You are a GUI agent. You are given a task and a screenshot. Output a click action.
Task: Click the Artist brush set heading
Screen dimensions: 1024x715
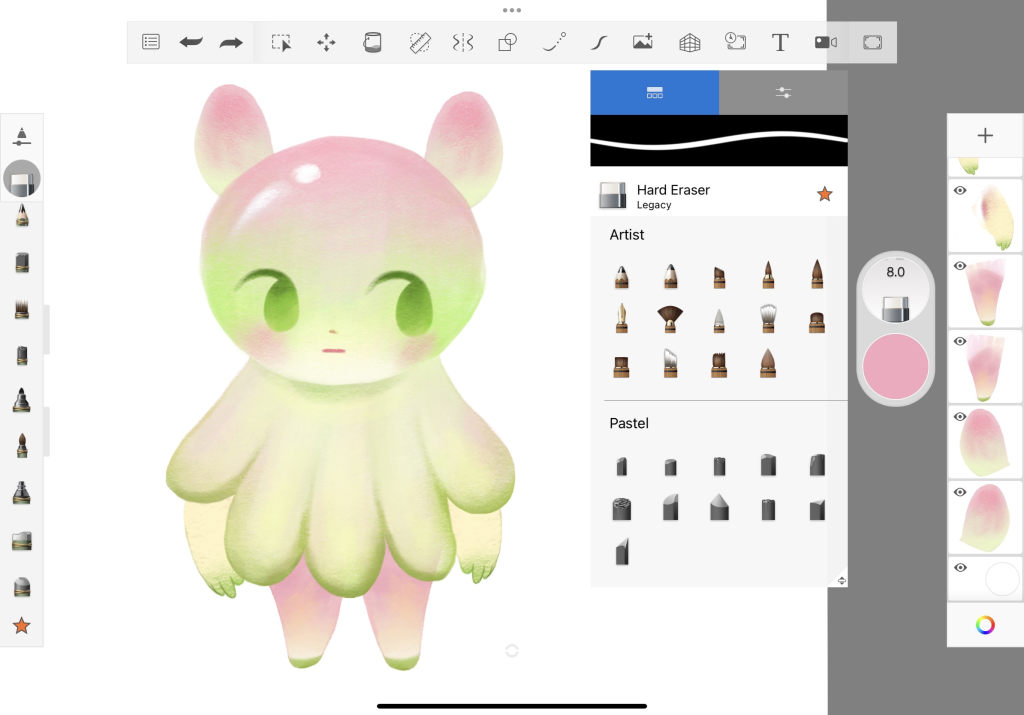(626, 234)
